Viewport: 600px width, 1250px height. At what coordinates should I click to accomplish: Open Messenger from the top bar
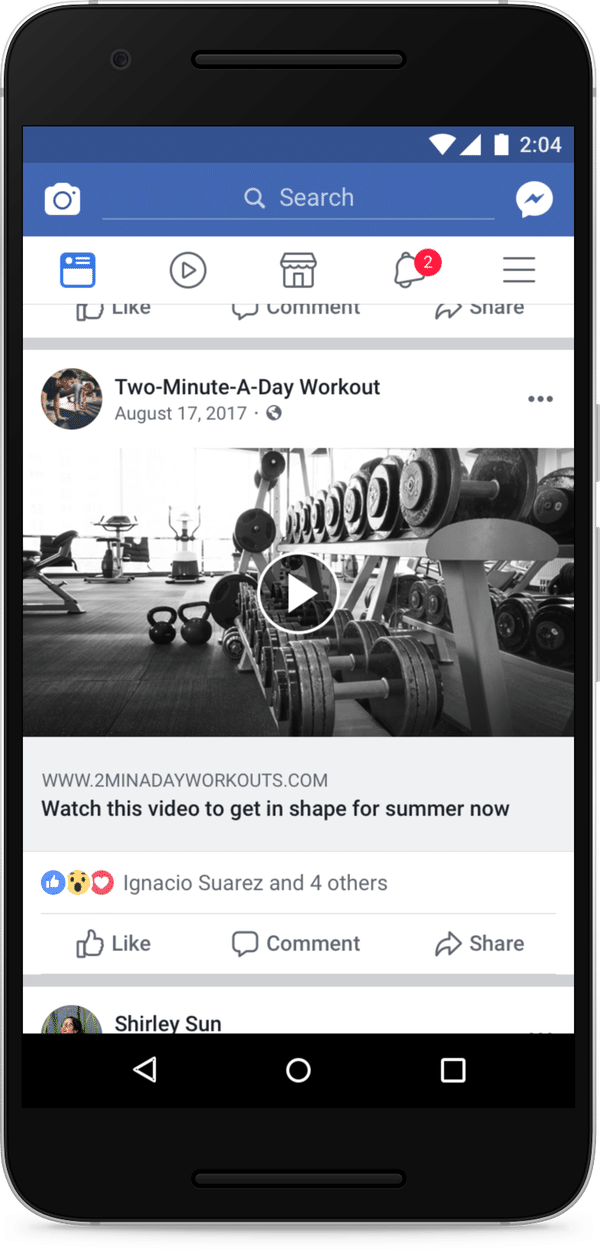pyautogui.click(x=535, y=200)
